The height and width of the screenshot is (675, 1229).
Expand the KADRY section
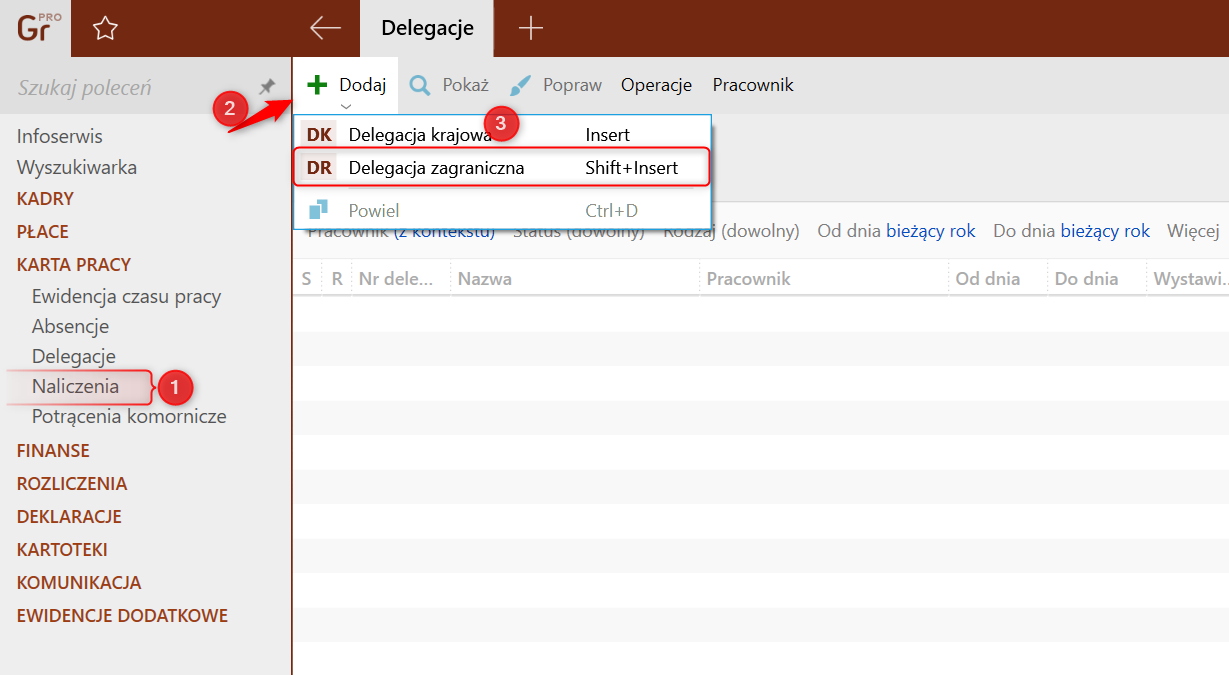point(45,199)
